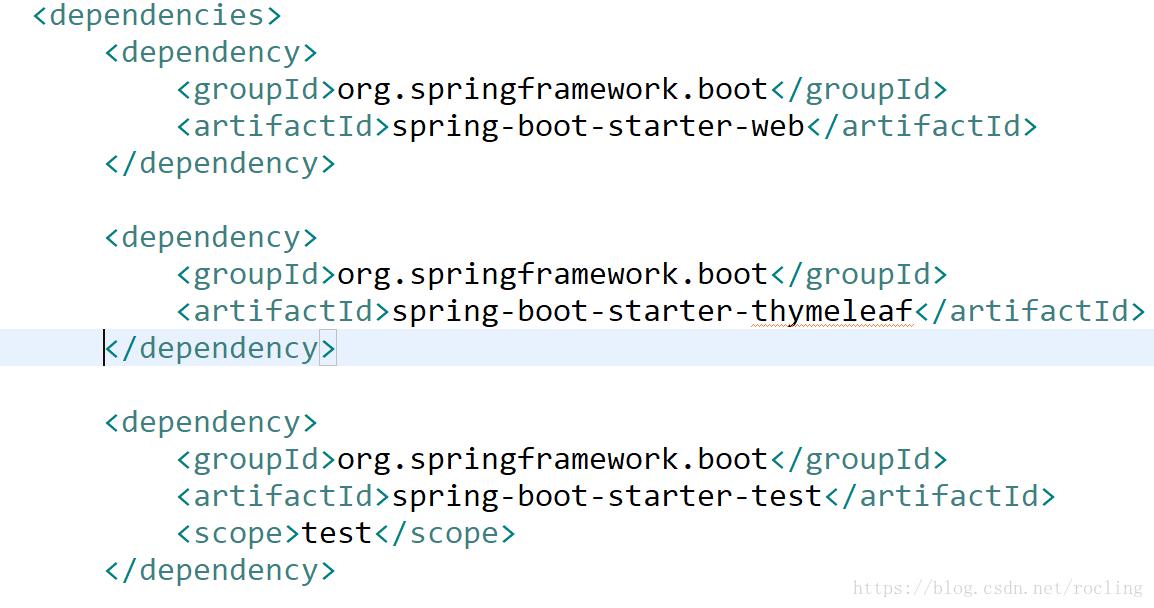Click the last closing dependency tag below scope
The height and width of the screenshot is (608, 1154).
tap(221, 570)
